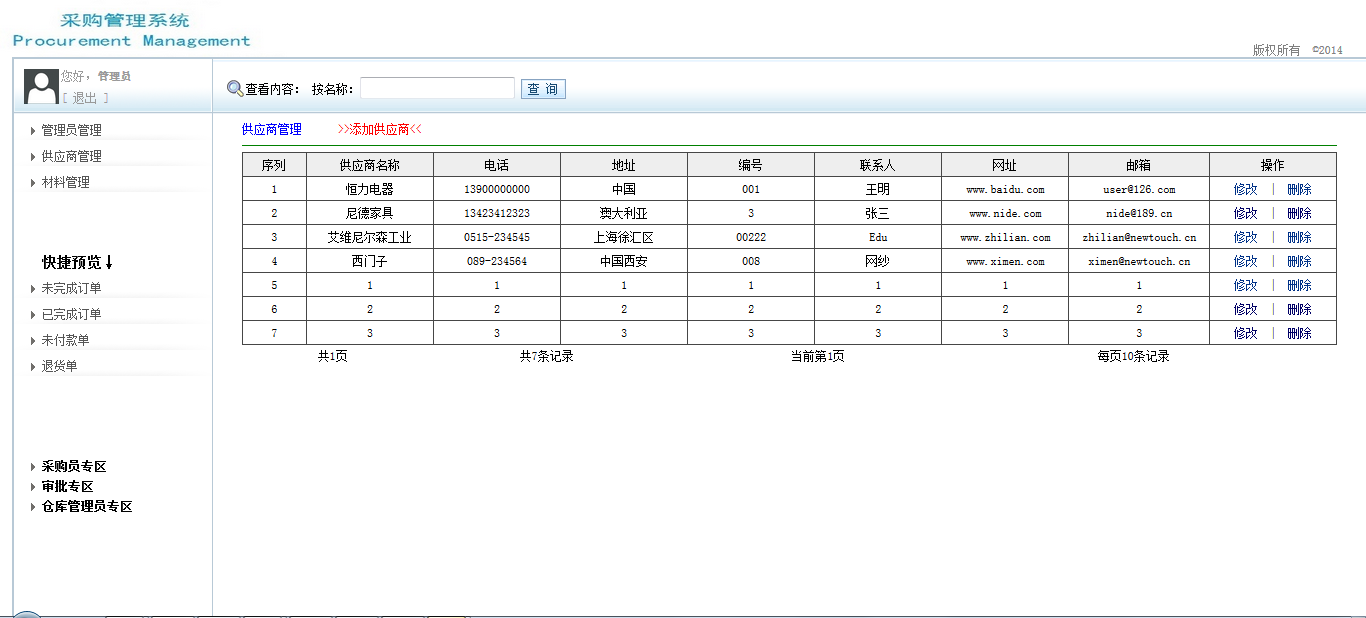This screenshot has height=618, width=1366.
Task: Click 修改 in row 5
Action: tap(1245, 285)
